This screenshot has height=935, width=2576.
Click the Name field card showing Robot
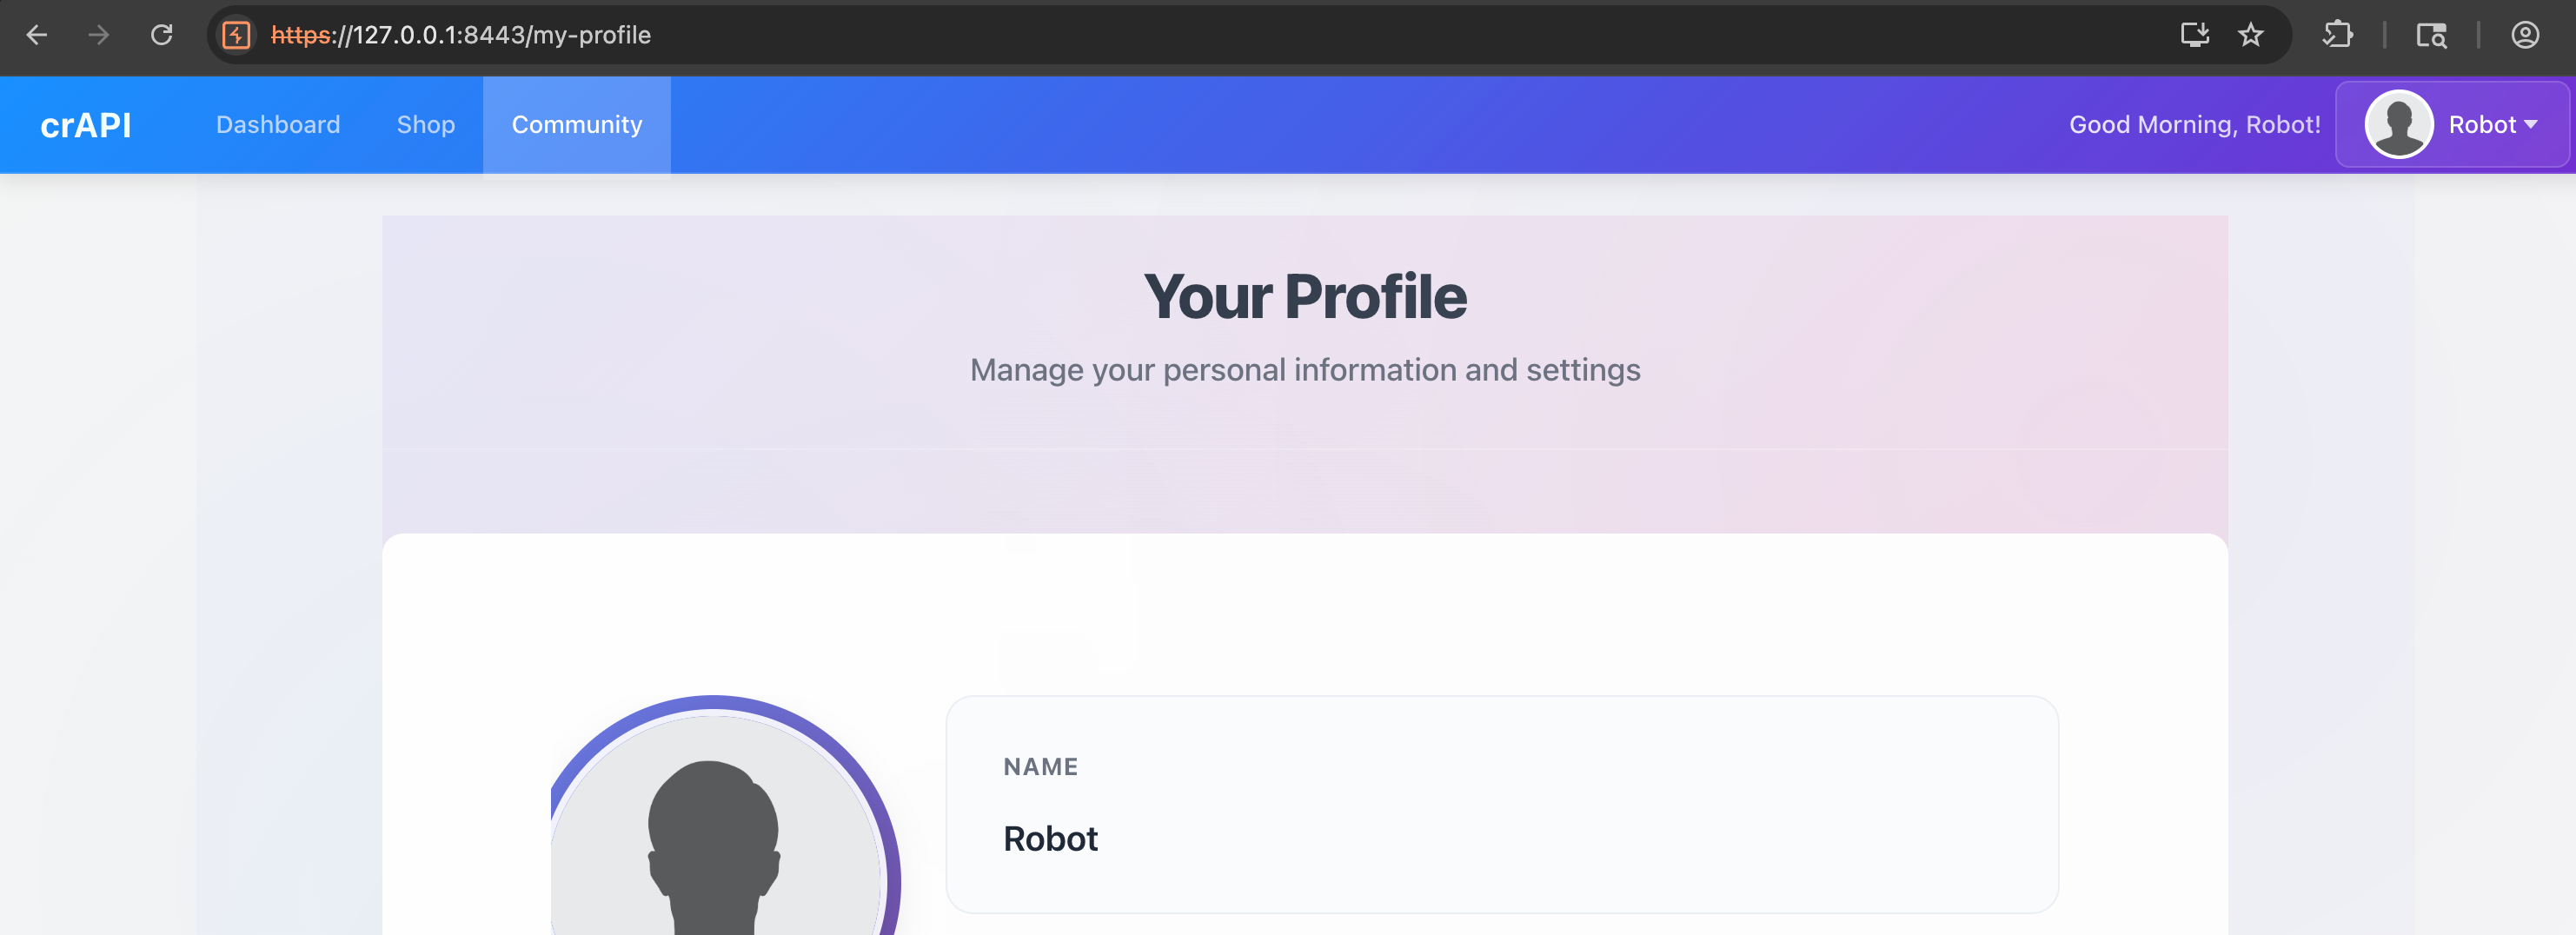(1501, 804)
